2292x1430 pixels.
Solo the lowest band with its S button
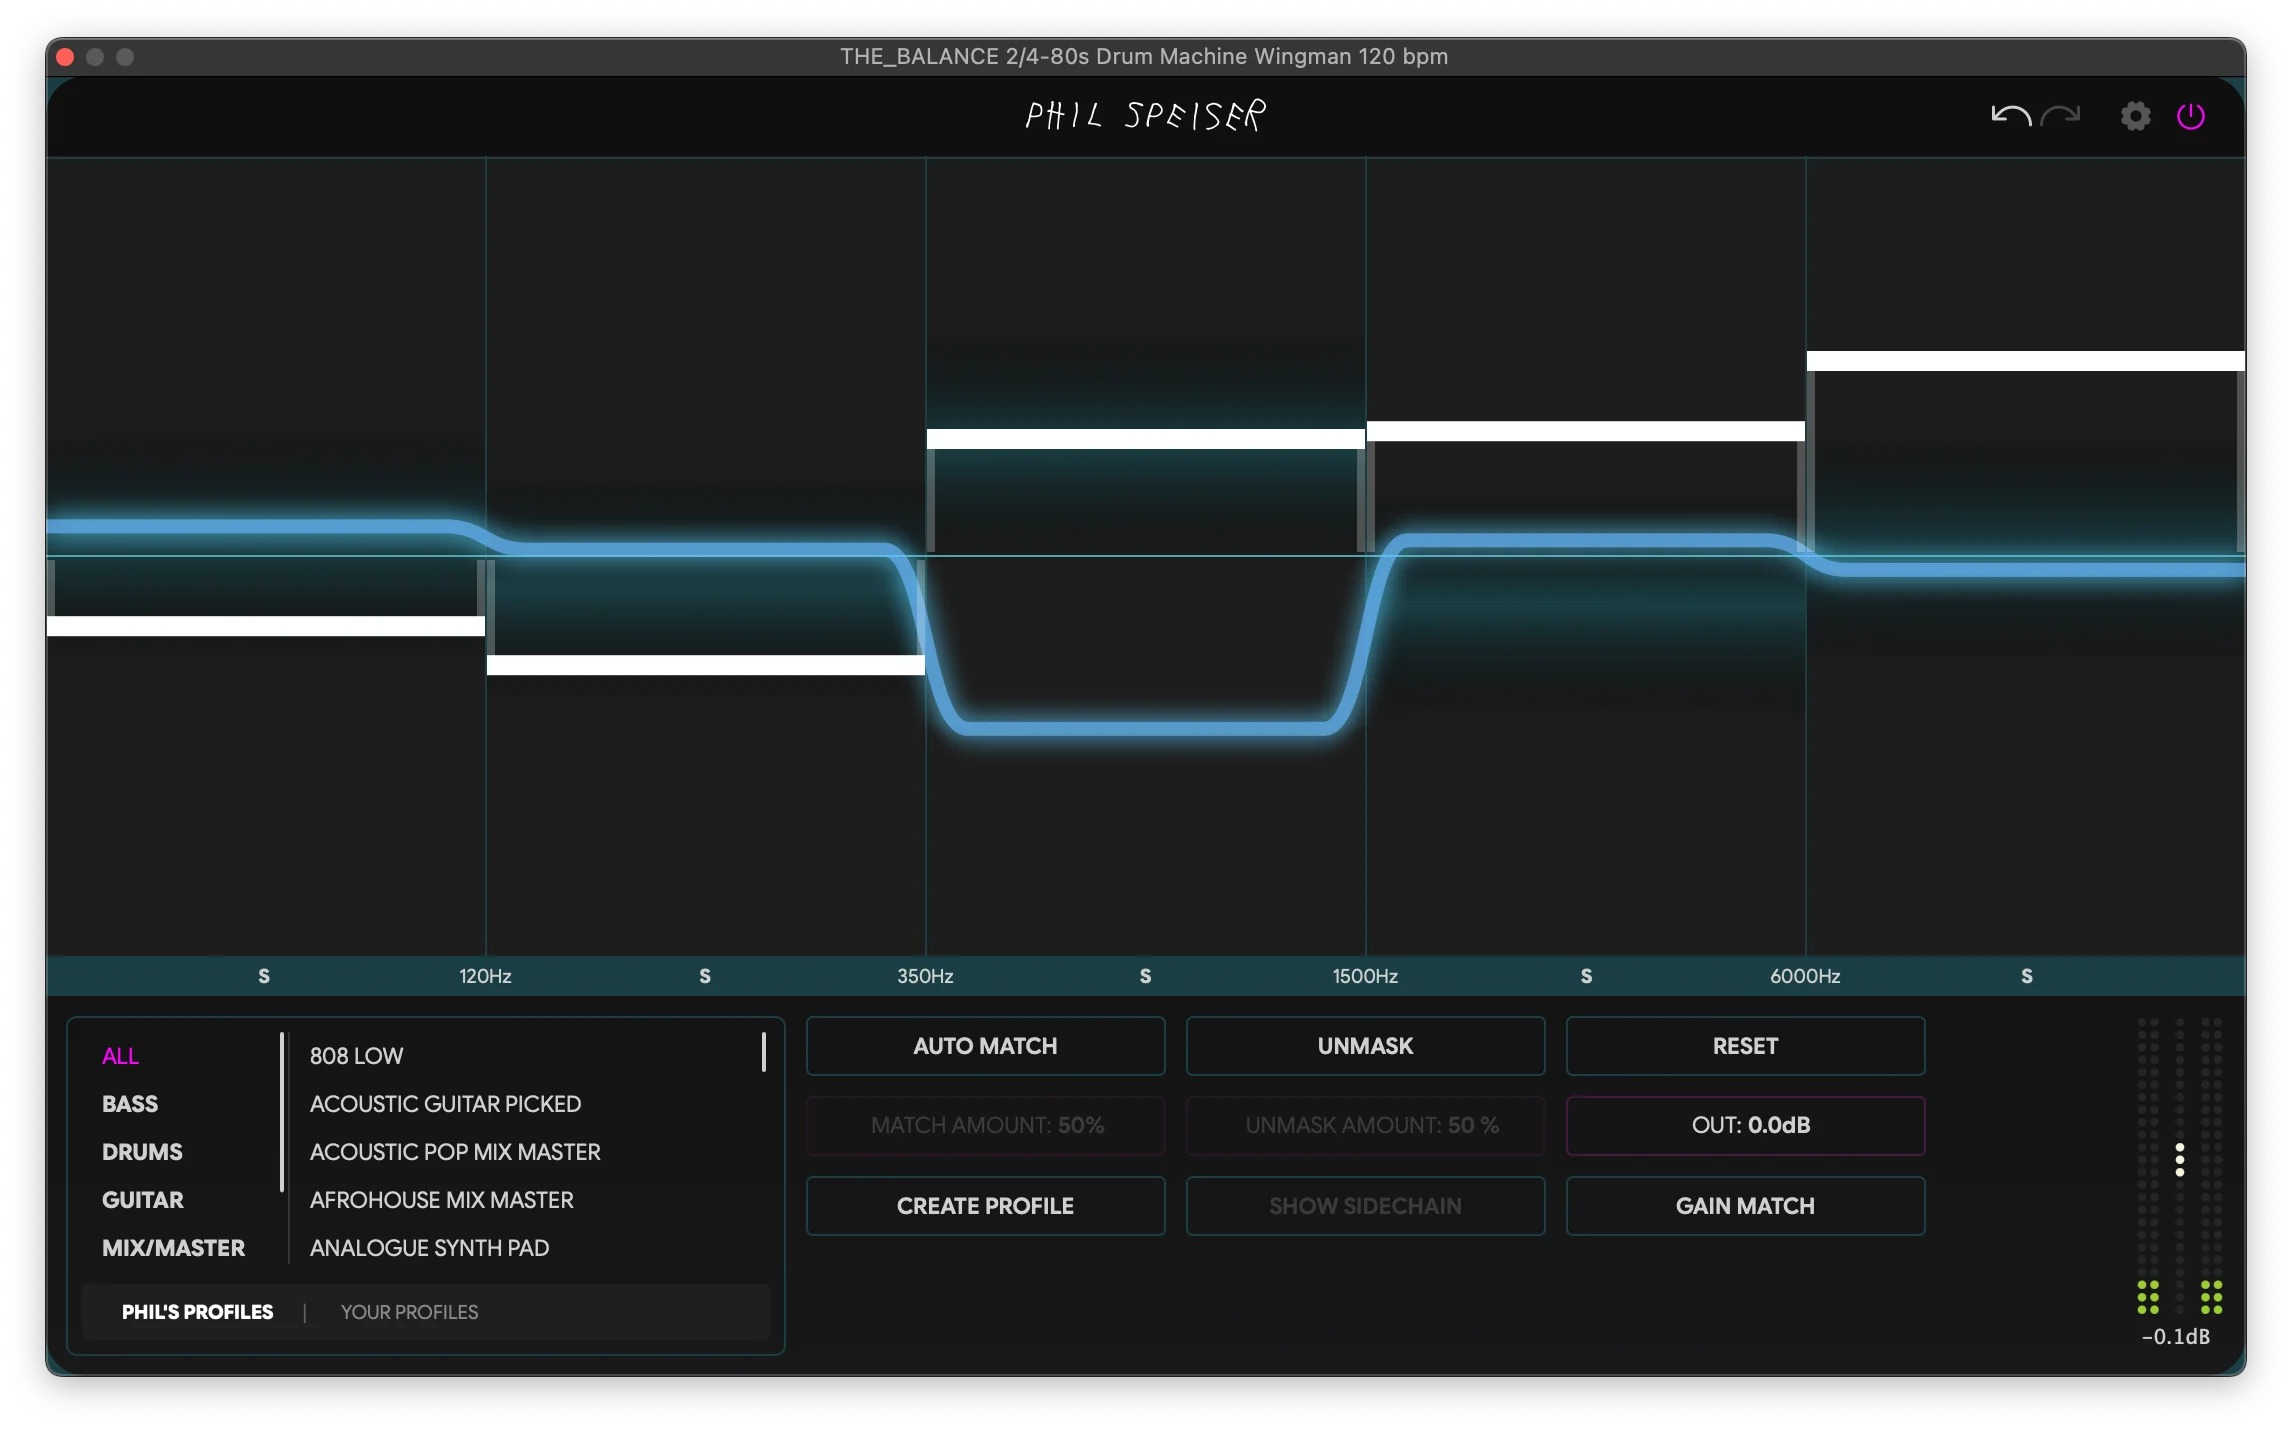[x=263, y=976]
